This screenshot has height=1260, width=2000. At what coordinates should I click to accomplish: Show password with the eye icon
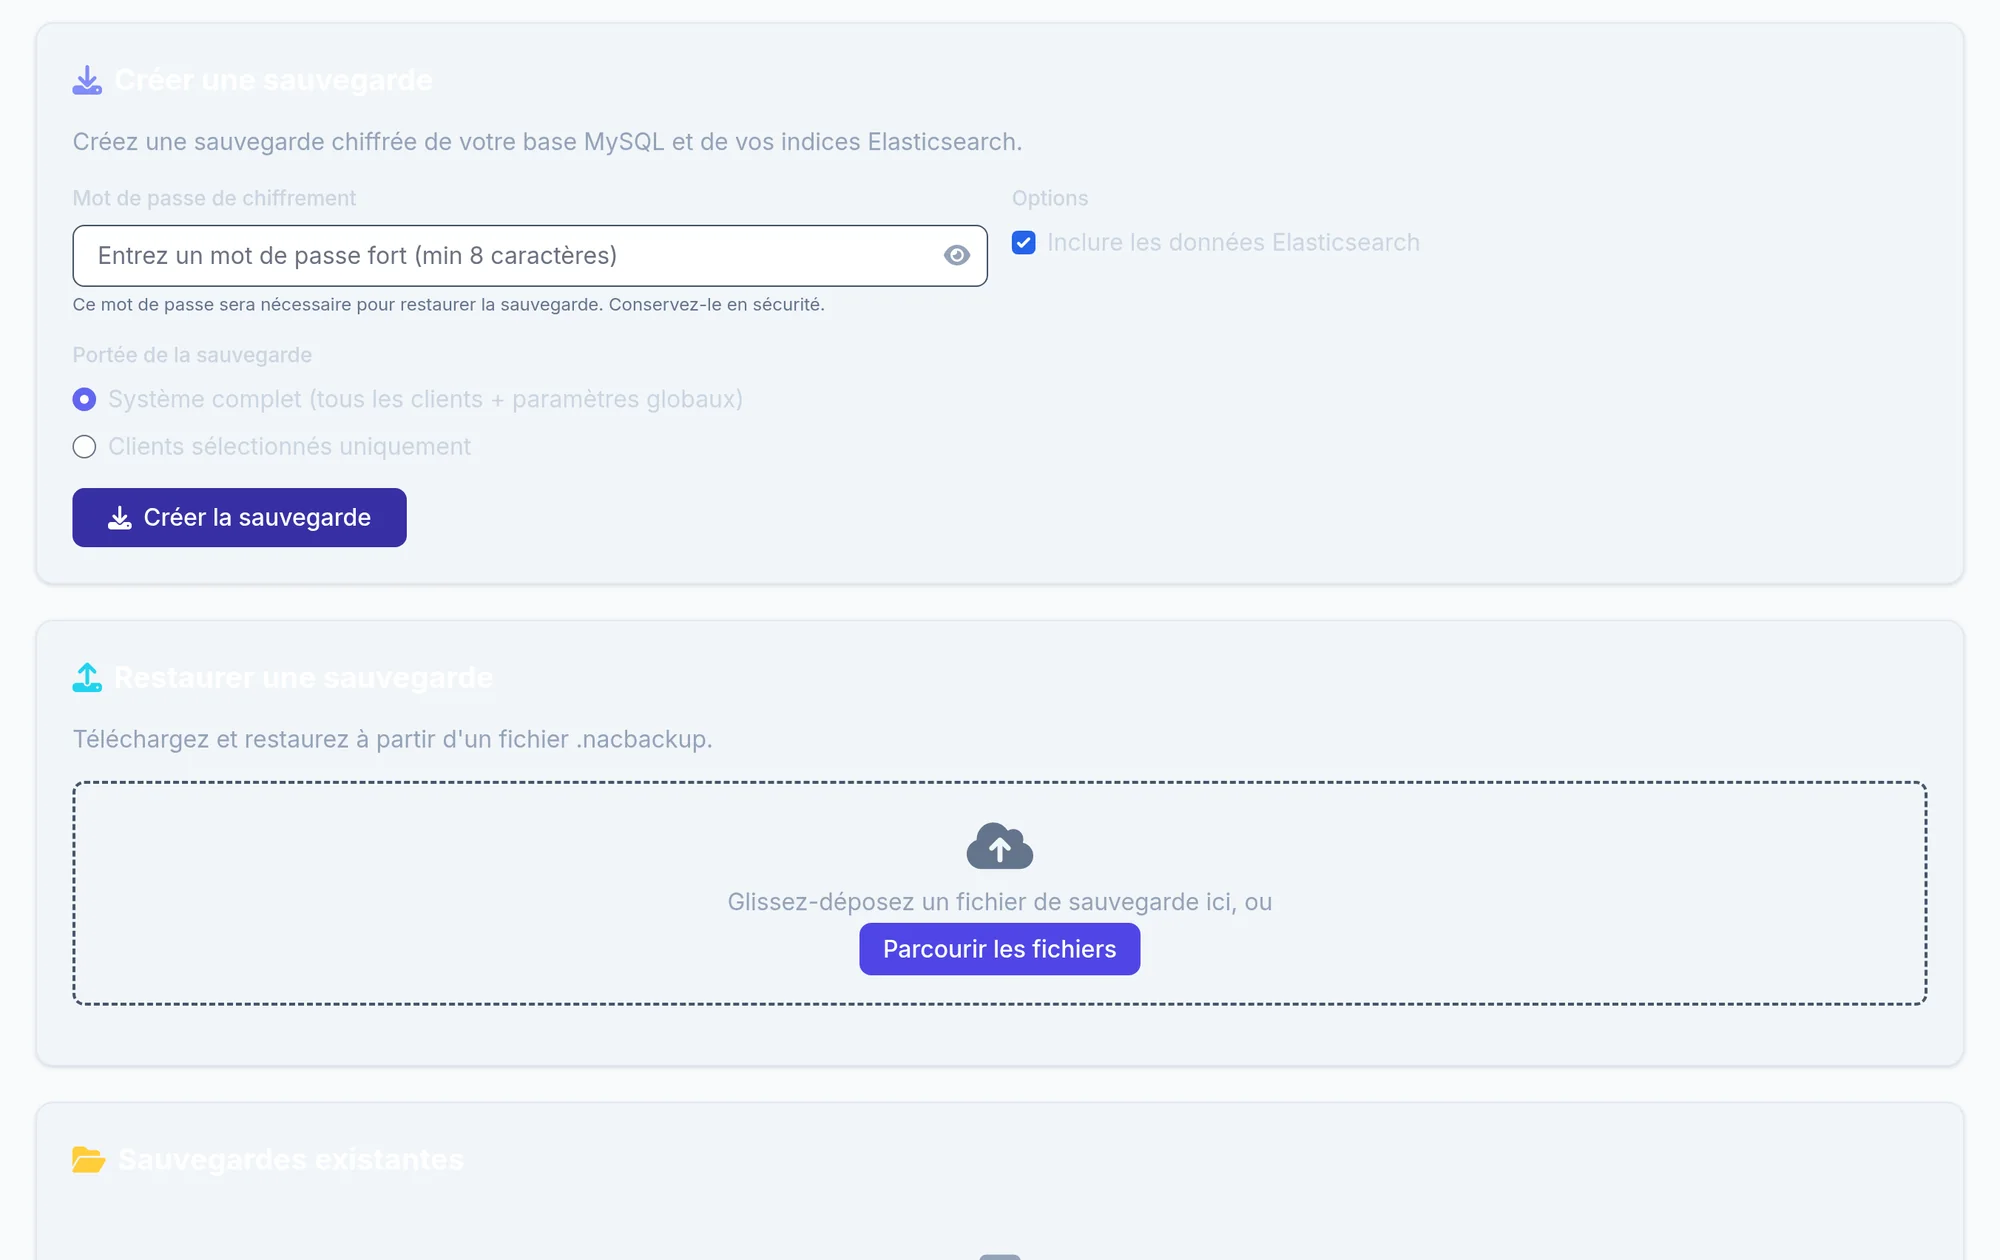[x=957, y=256]
